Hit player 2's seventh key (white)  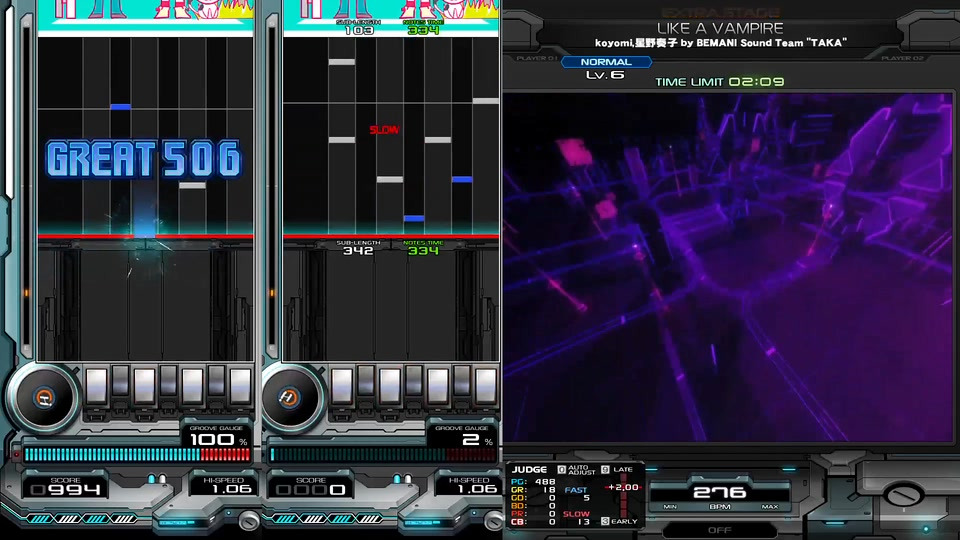(486, 386)
